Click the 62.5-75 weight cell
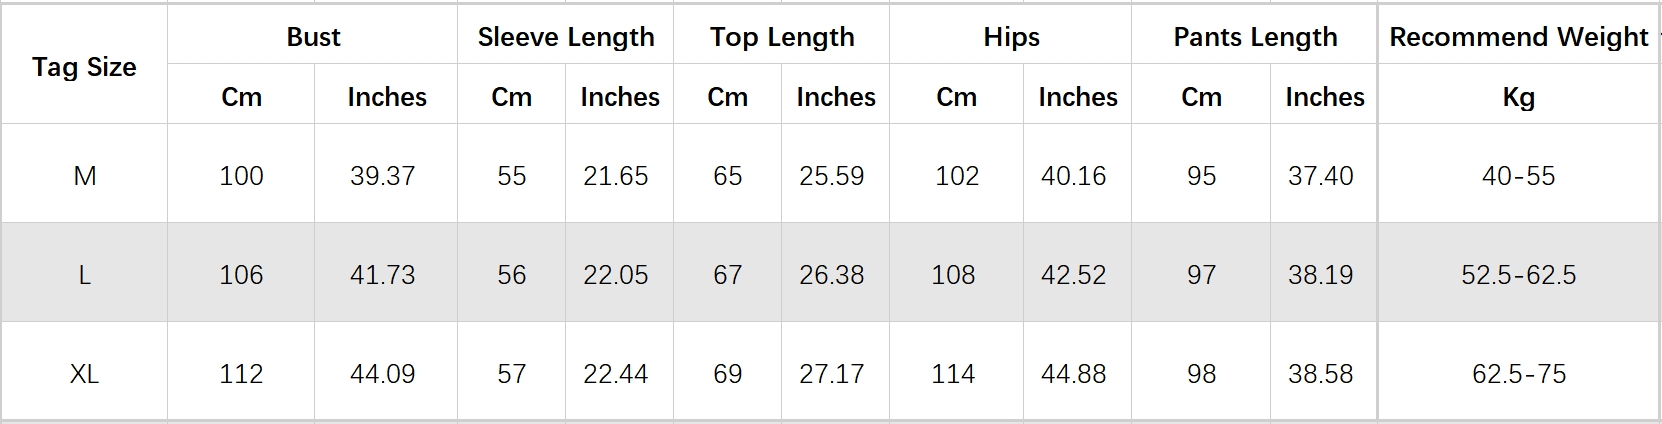The height and width of the screenshot is (424, 1662). click(x=1518, y=374)
